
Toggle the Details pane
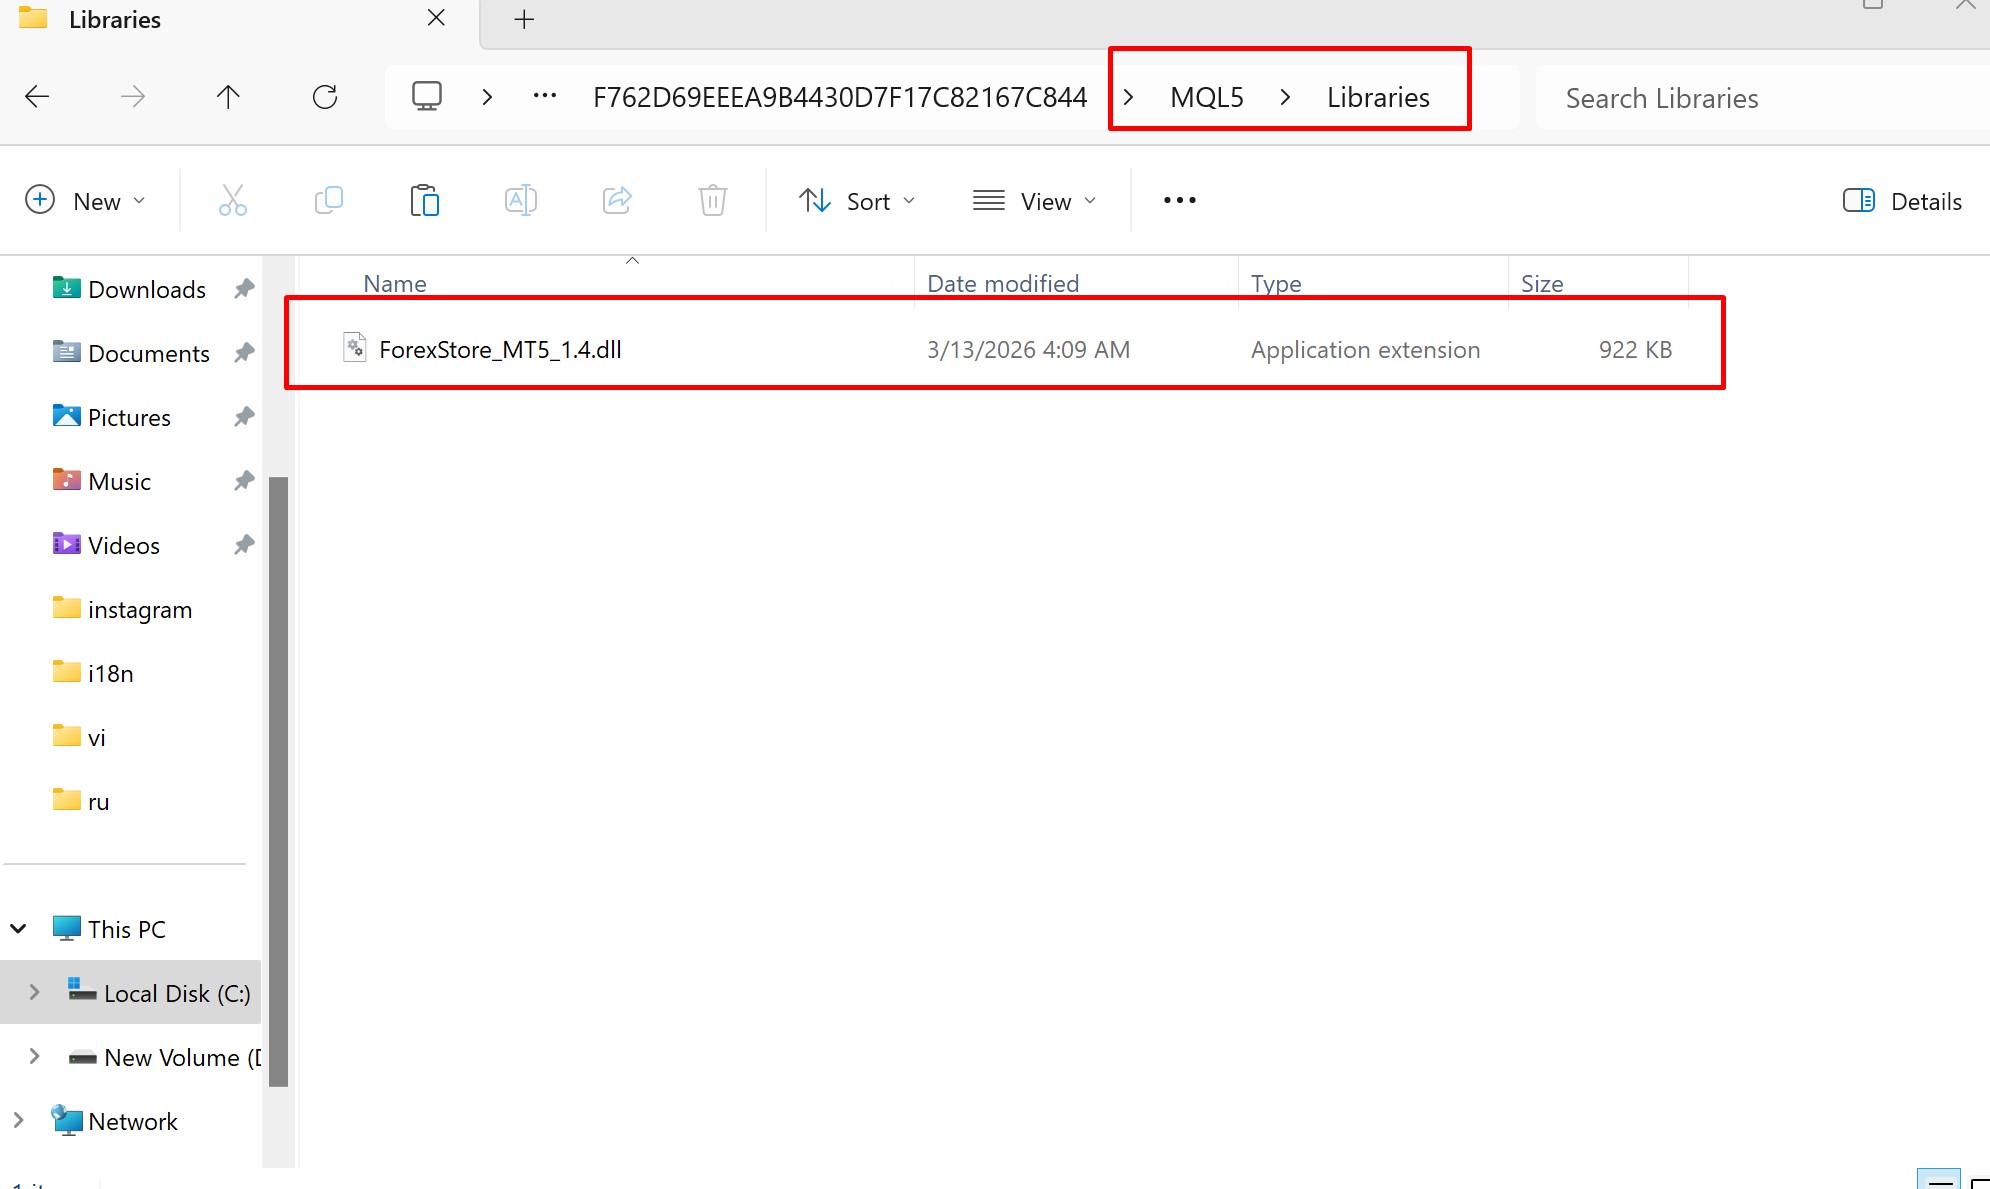pyautogui.click(x=1903, y=200)
